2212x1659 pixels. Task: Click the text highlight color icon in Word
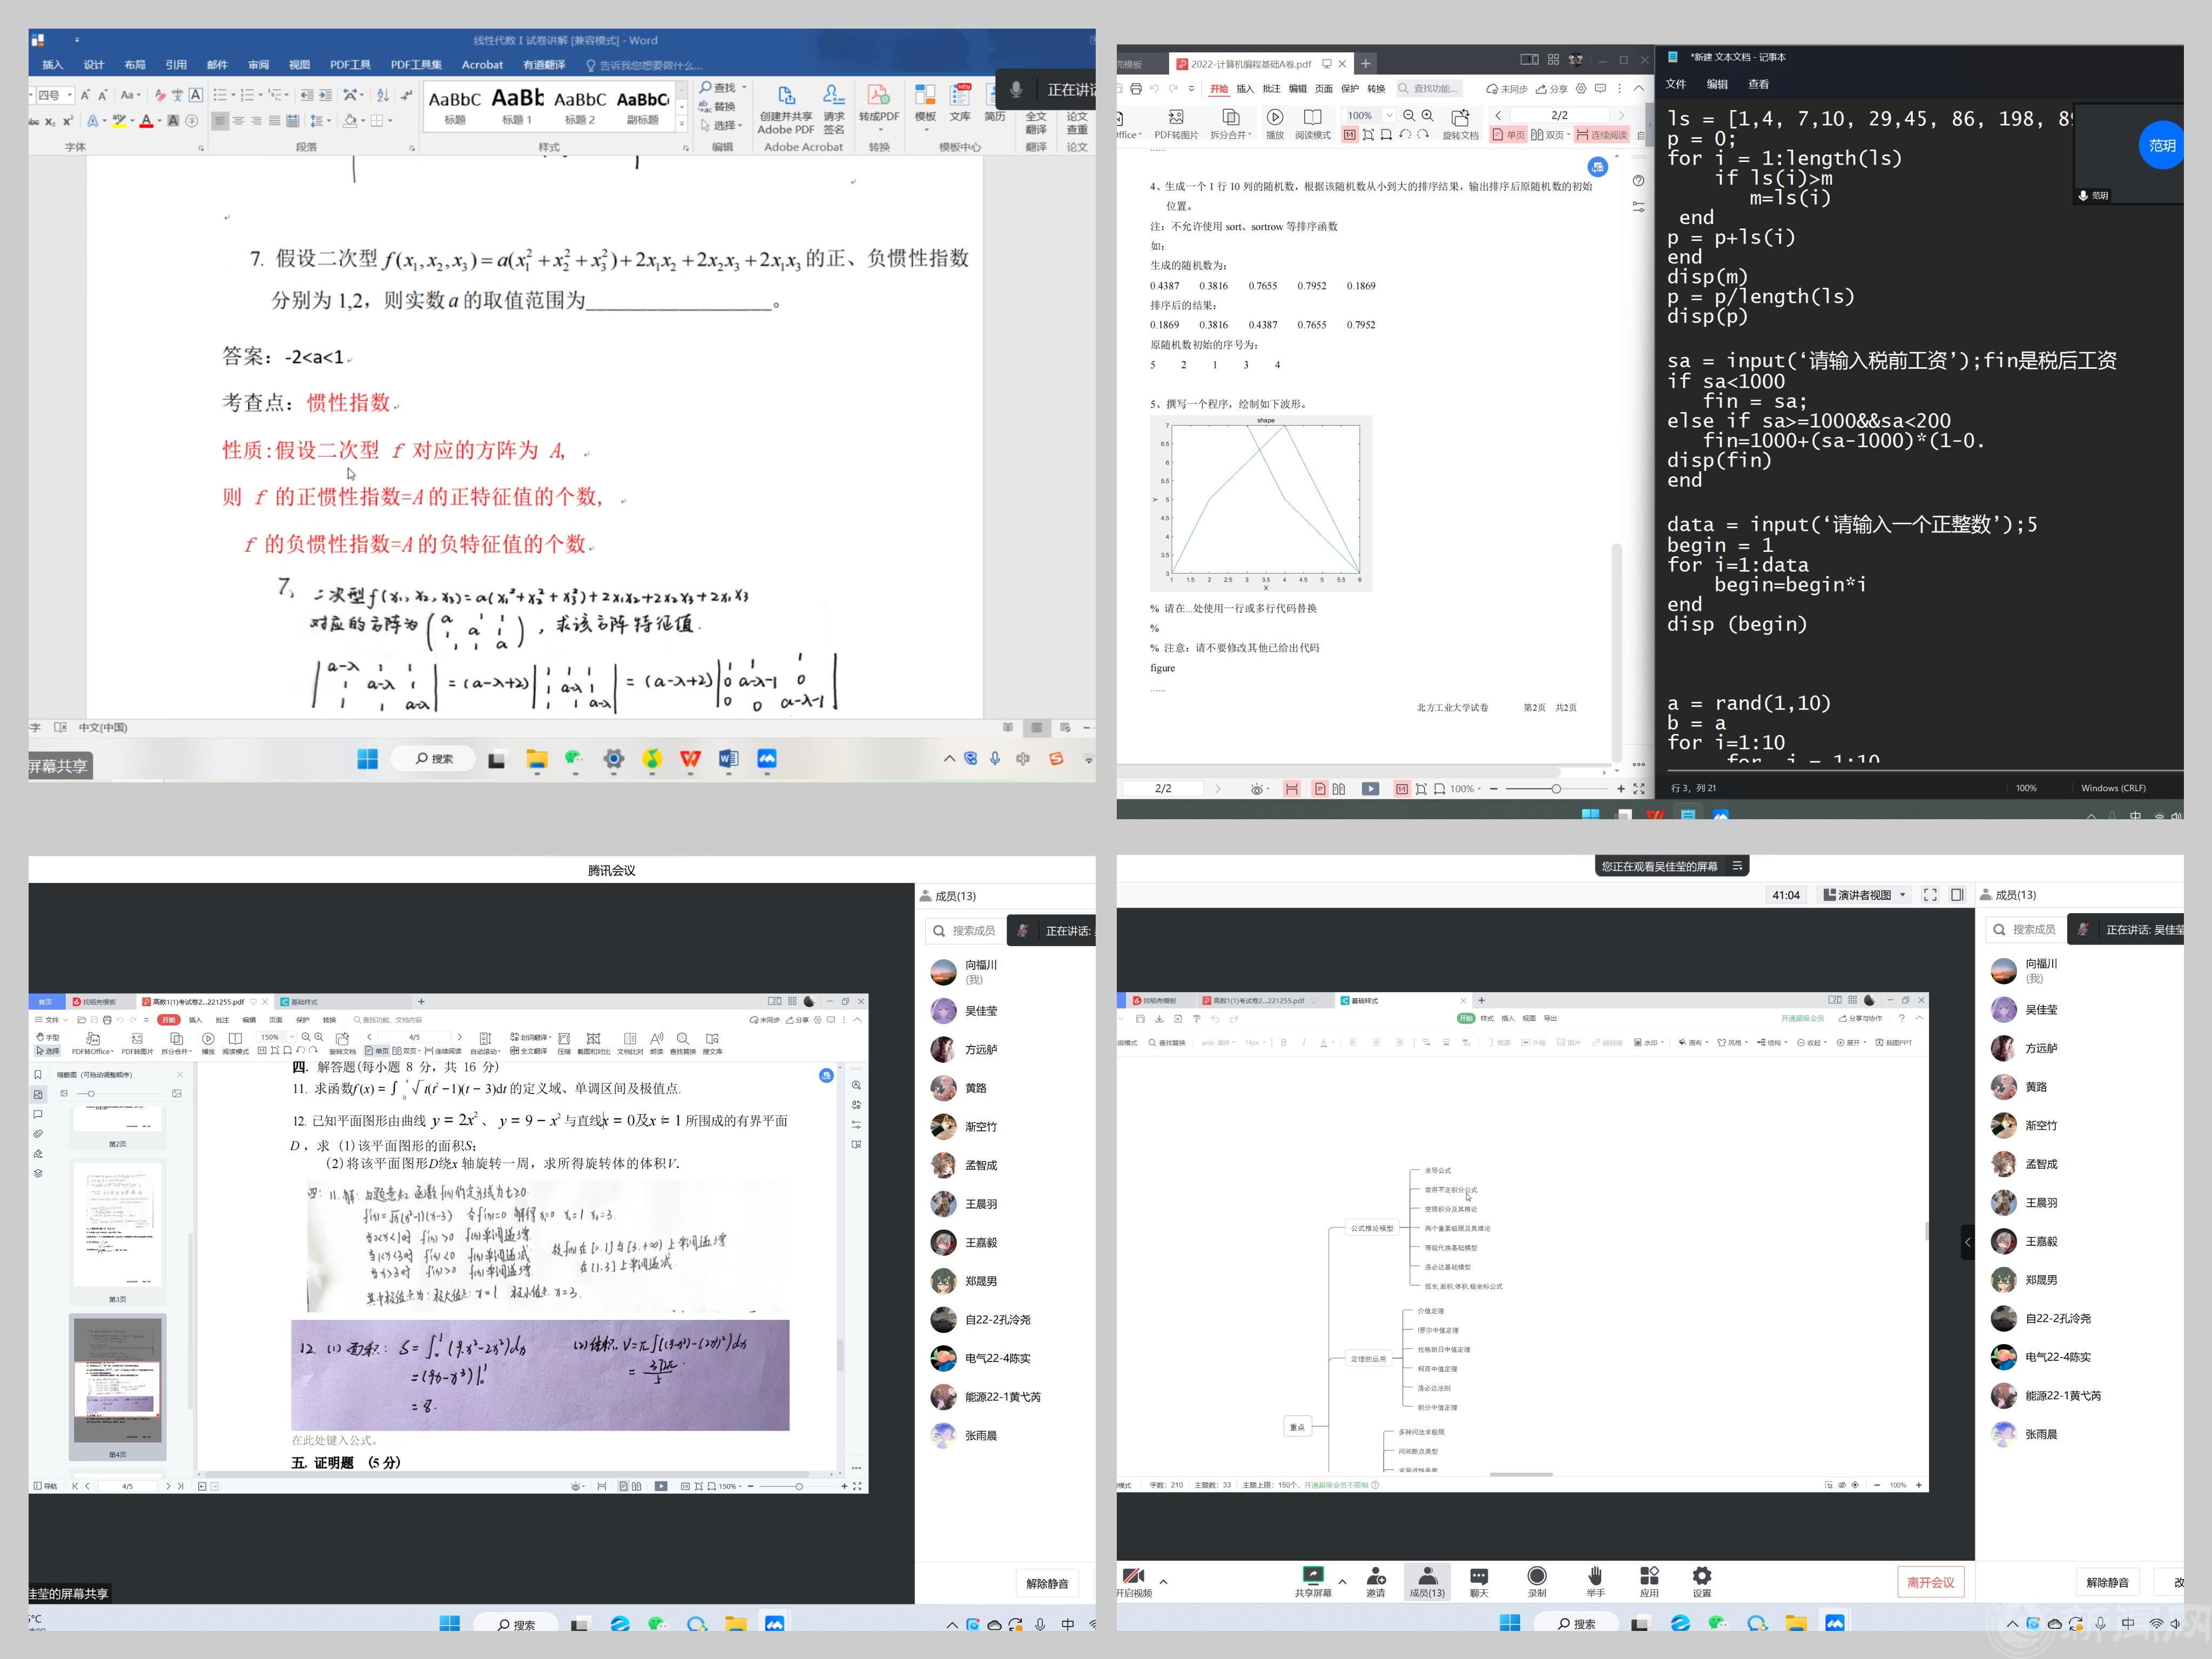tap(119, 121)
